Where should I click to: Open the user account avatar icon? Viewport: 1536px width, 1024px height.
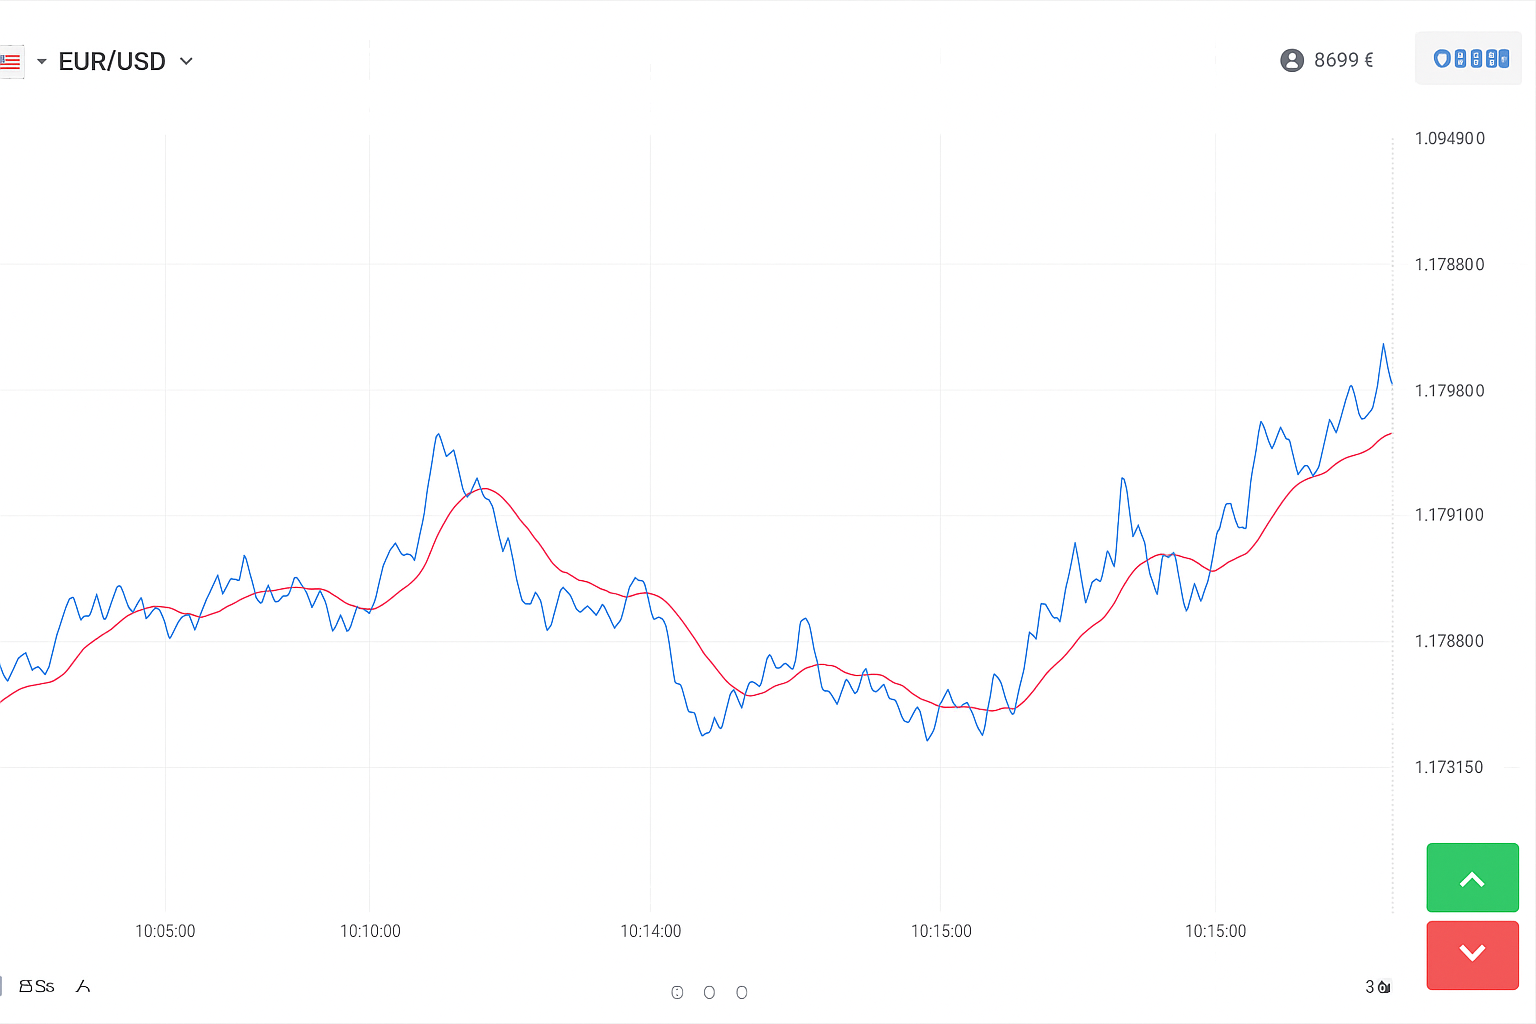point(1292,60)
